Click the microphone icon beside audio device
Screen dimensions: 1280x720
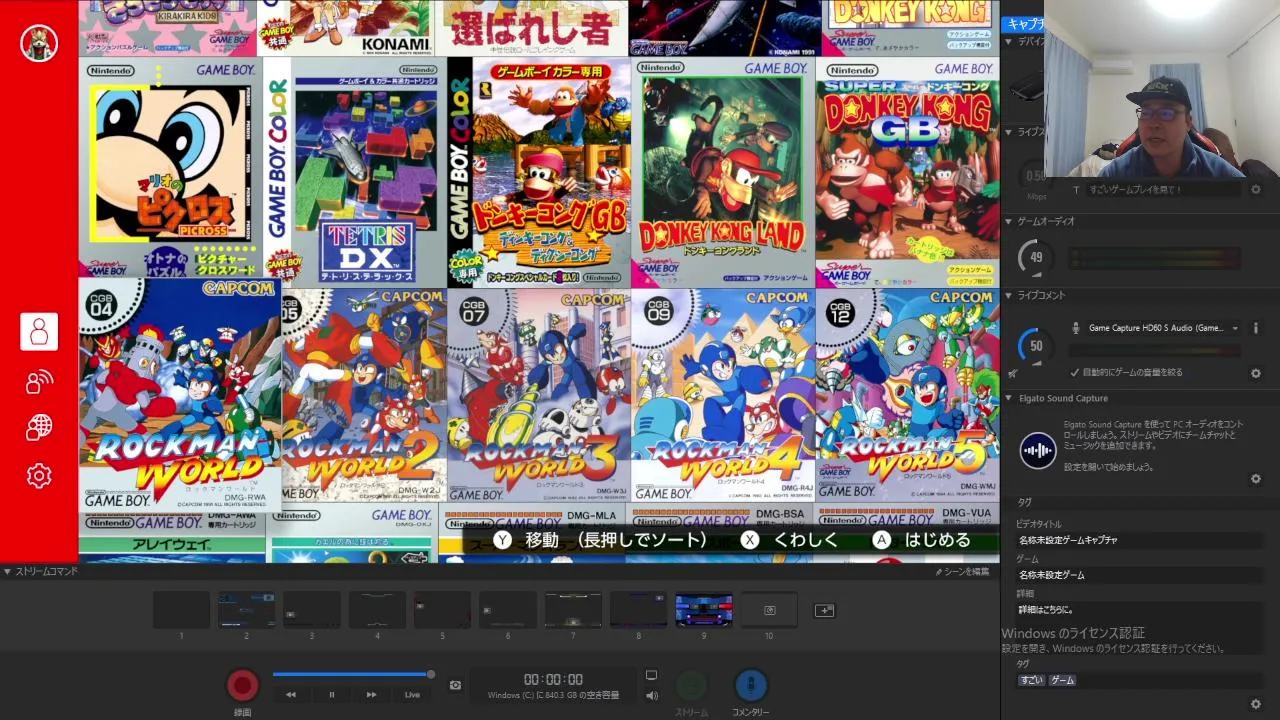(1077, 328)
